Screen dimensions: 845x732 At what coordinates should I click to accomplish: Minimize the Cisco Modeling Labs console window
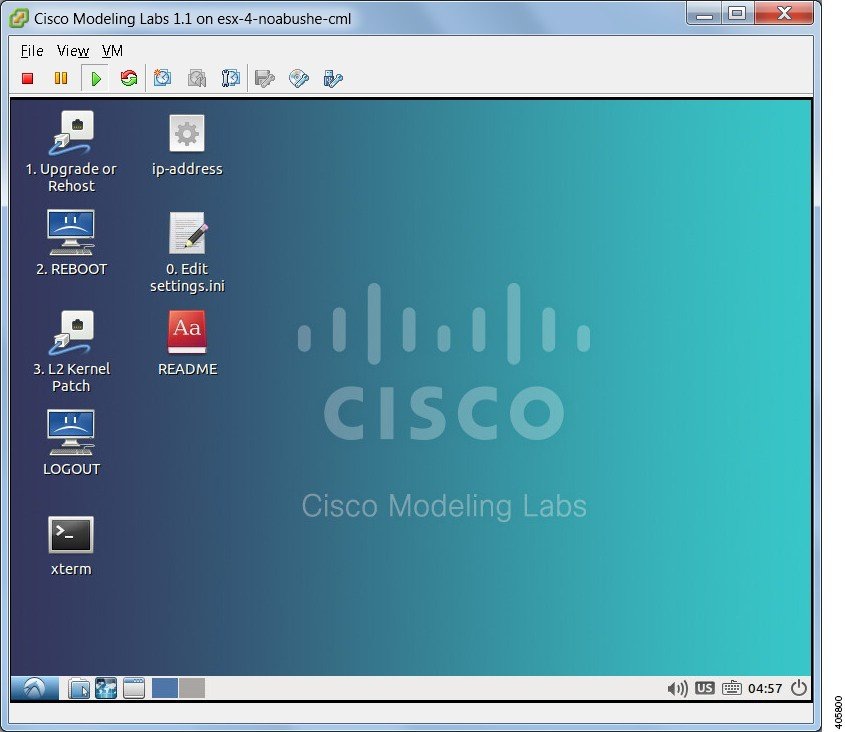pos(704,13)
